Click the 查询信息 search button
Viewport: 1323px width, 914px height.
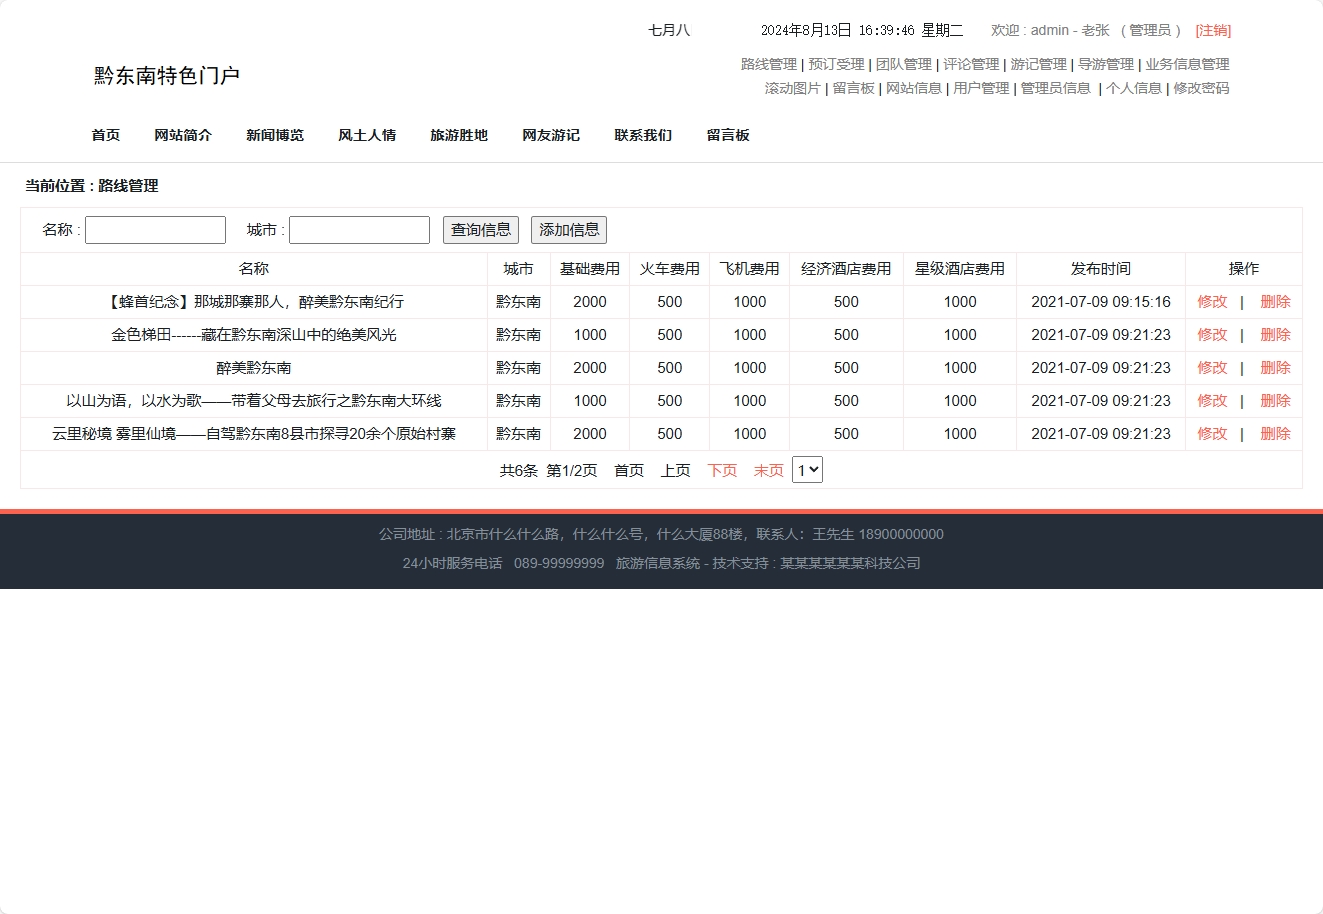[x=480, y=230]
